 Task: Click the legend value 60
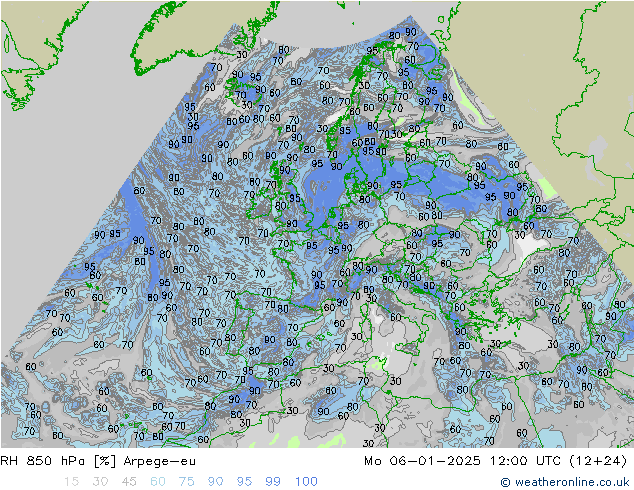pos(158,482)
